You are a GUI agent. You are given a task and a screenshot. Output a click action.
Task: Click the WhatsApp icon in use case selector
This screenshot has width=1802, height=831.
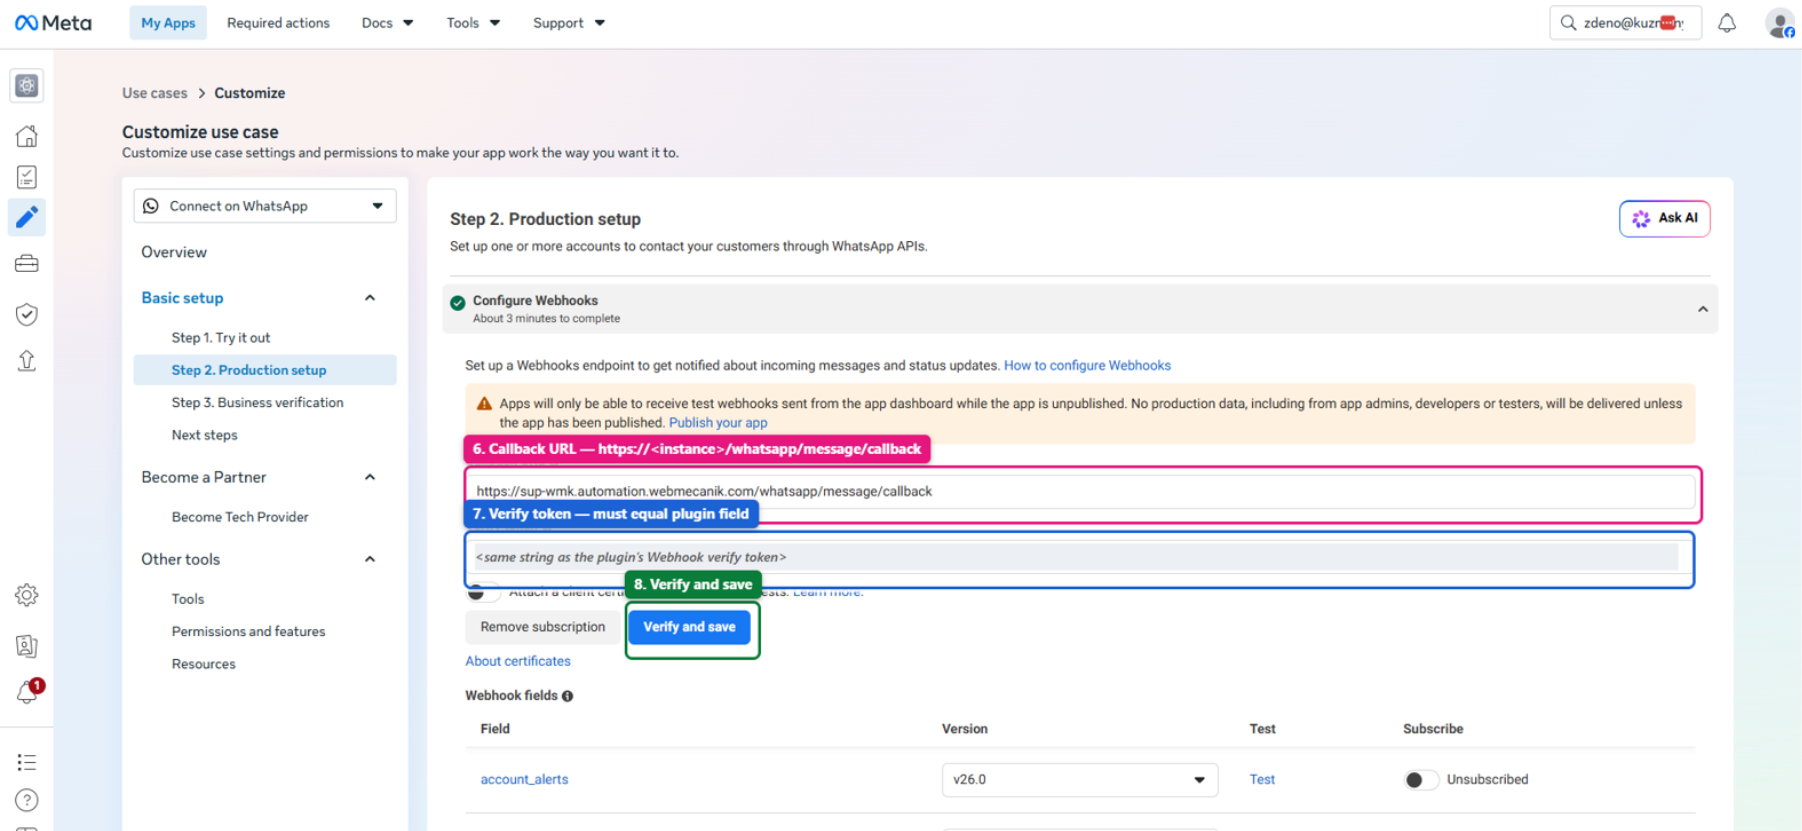[x=151, y=206]
